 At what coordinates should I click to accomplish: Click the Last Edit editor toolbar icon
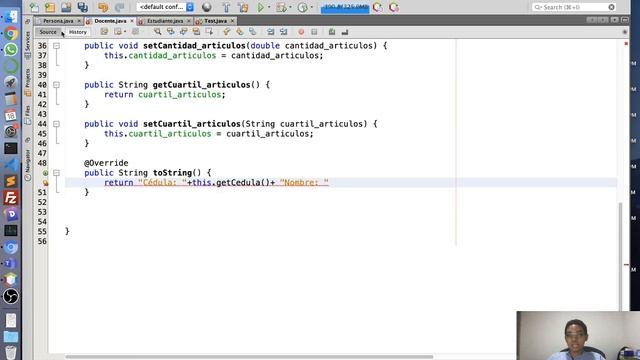[104, 32]
